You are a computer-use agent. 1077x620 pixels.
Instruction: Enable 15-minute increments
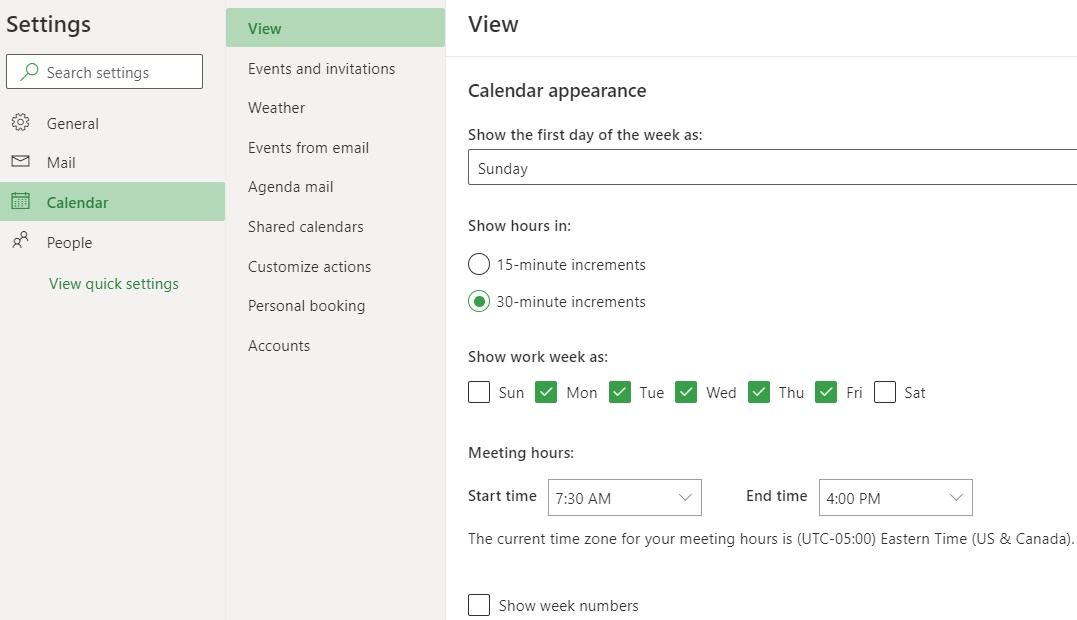(478, 264)
